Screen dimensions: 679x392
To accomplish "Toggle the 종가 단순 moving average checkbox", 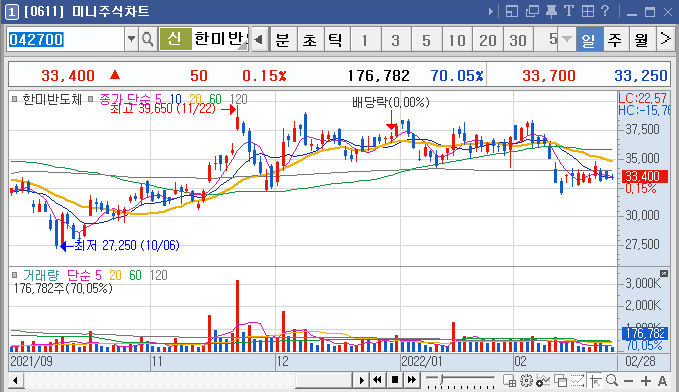I will click(x=91, y=99).
